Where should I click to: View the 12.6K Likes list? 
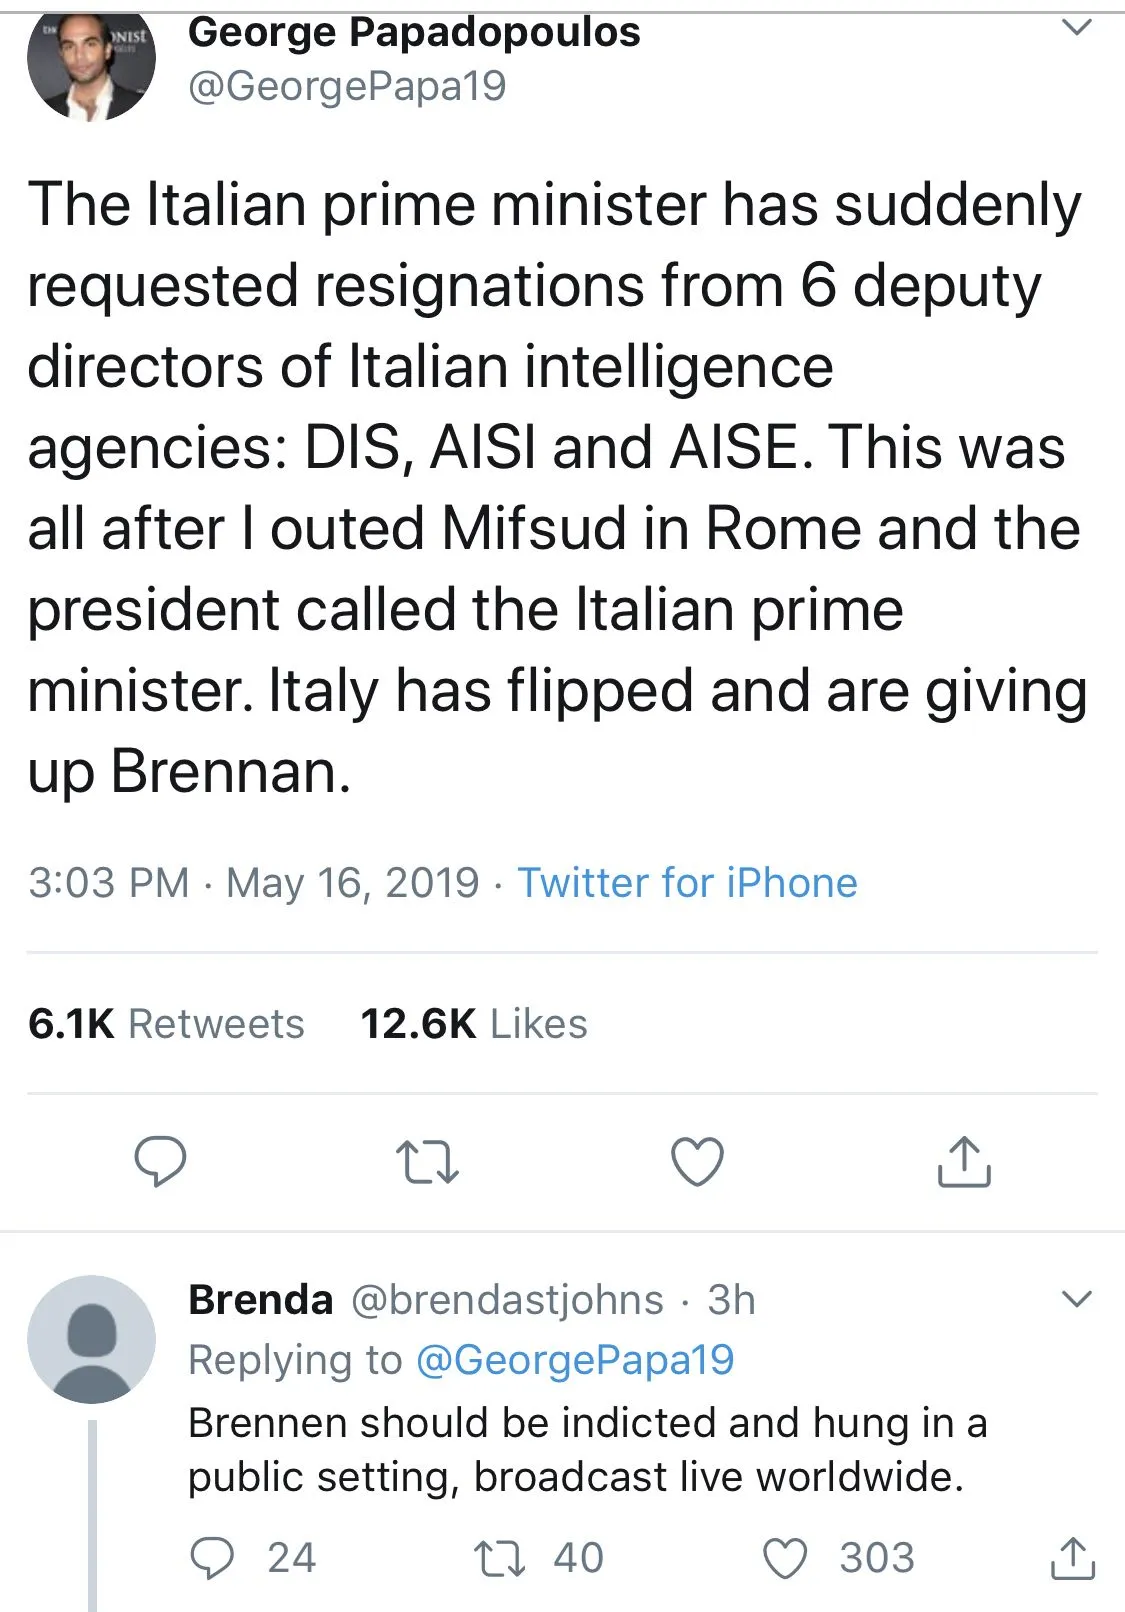[474, 1024]
